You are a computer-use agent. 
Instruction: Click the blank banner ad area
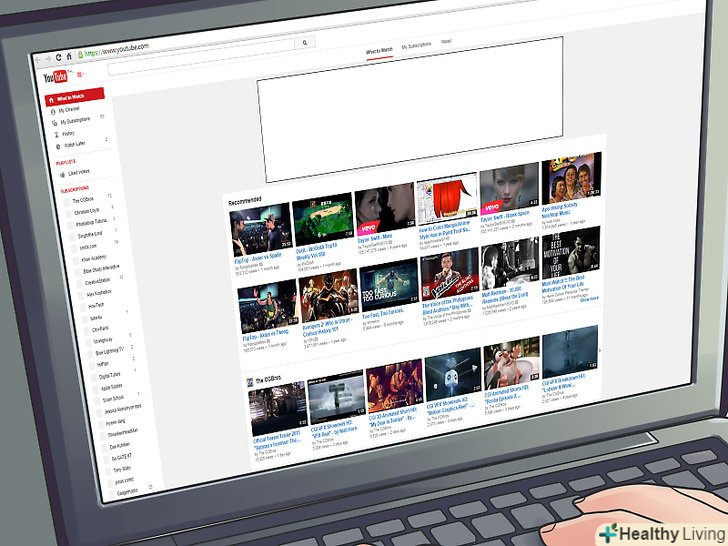(x=412, y=109)
